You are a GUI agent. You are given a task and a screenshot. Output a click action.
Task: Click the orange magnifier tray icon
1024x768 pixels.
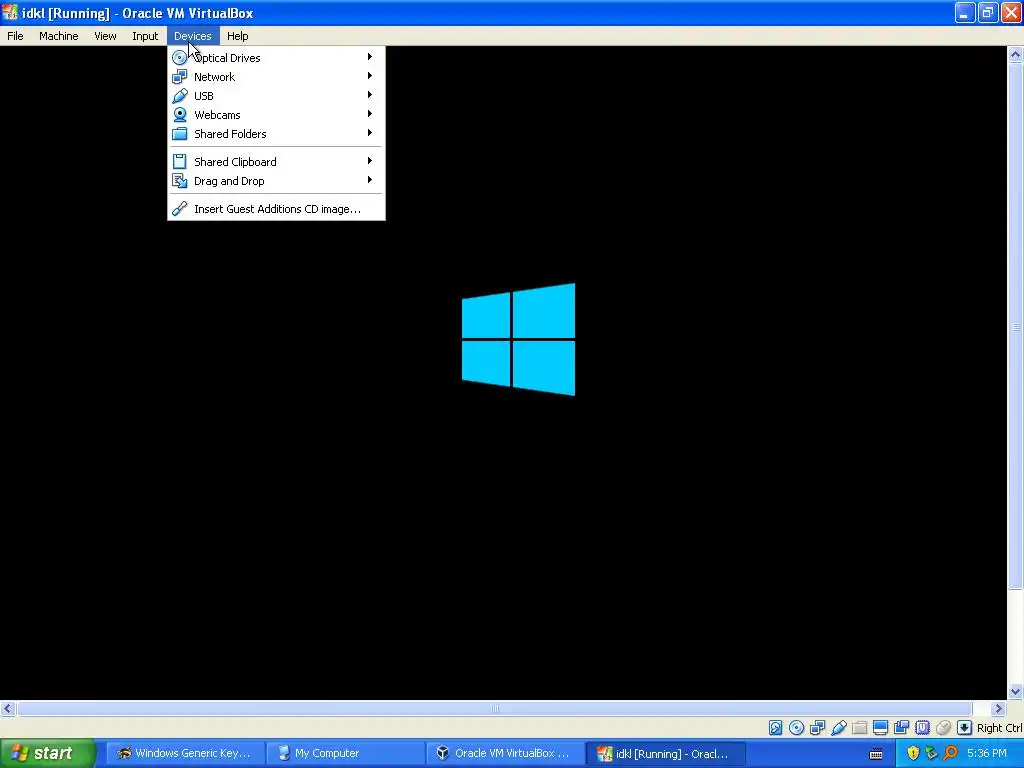(950, 753)
